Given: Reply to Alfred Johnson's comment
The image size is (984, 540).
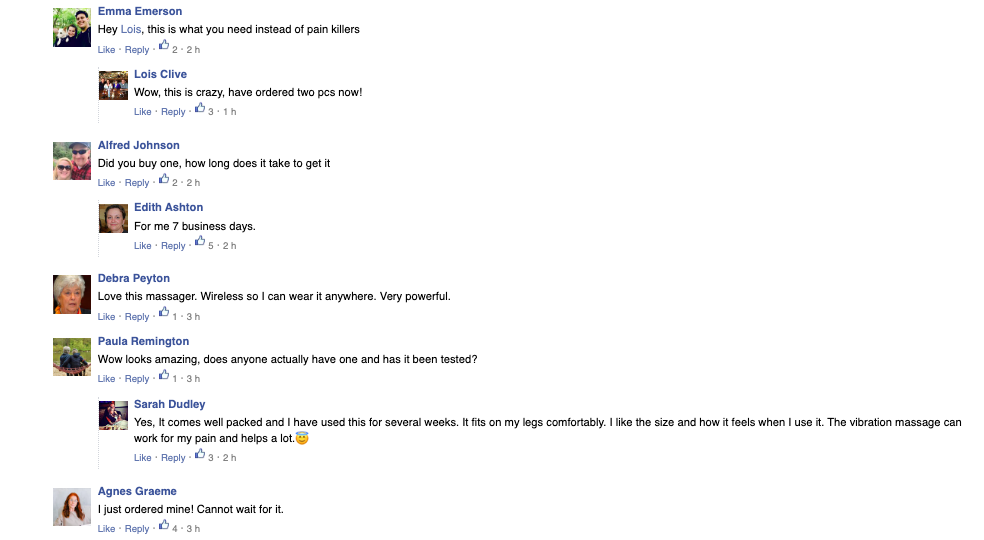Looking at the screenshot, I should 137,183.
